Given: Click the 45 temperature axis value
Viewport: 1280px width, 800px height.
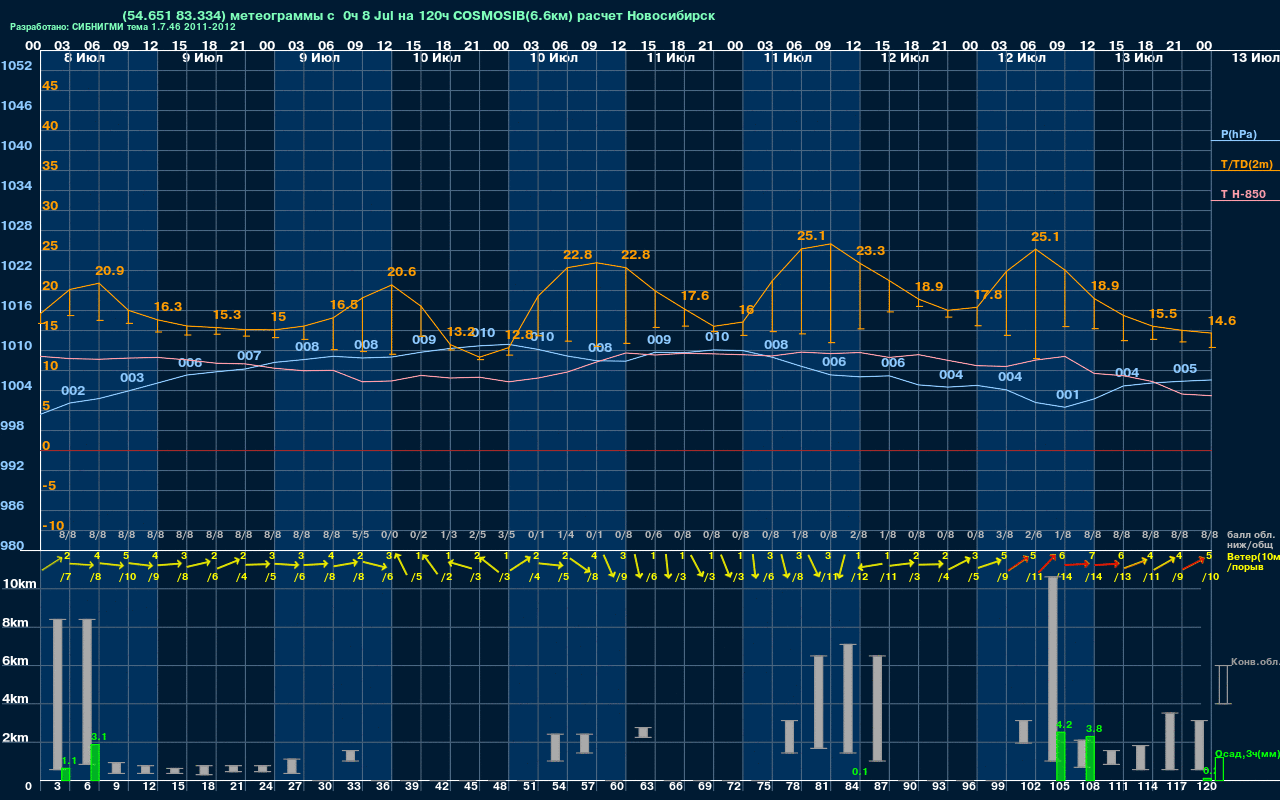Looking at the screenshot, I should click(x=50, y=86).
